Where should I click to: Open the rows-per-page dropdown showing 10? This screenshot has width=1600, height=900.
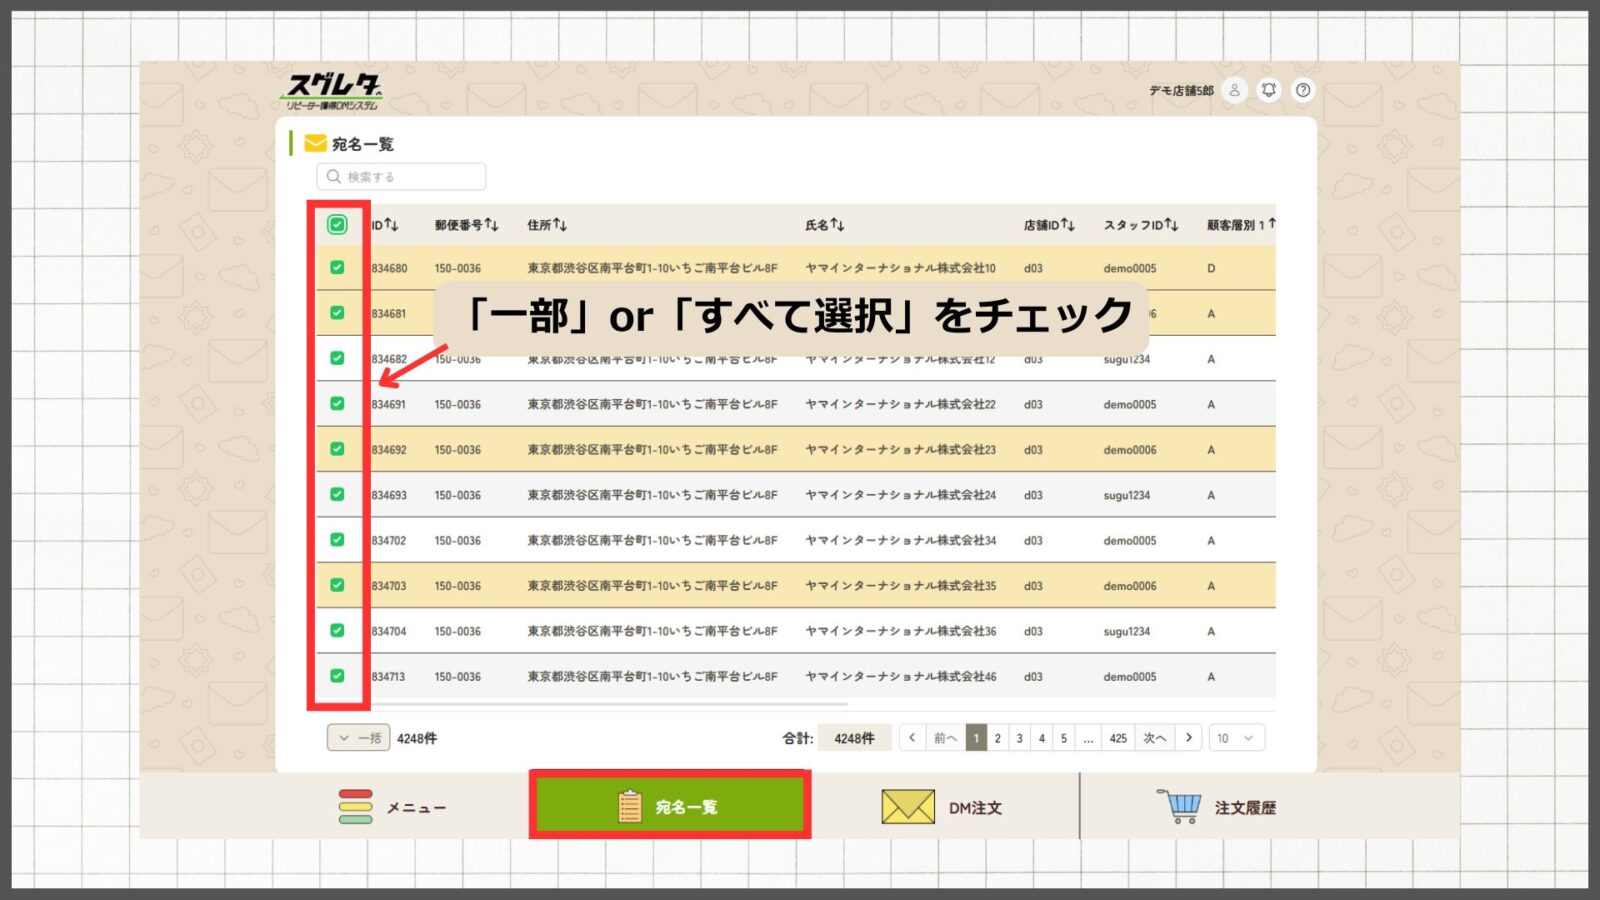(1236, 738)
